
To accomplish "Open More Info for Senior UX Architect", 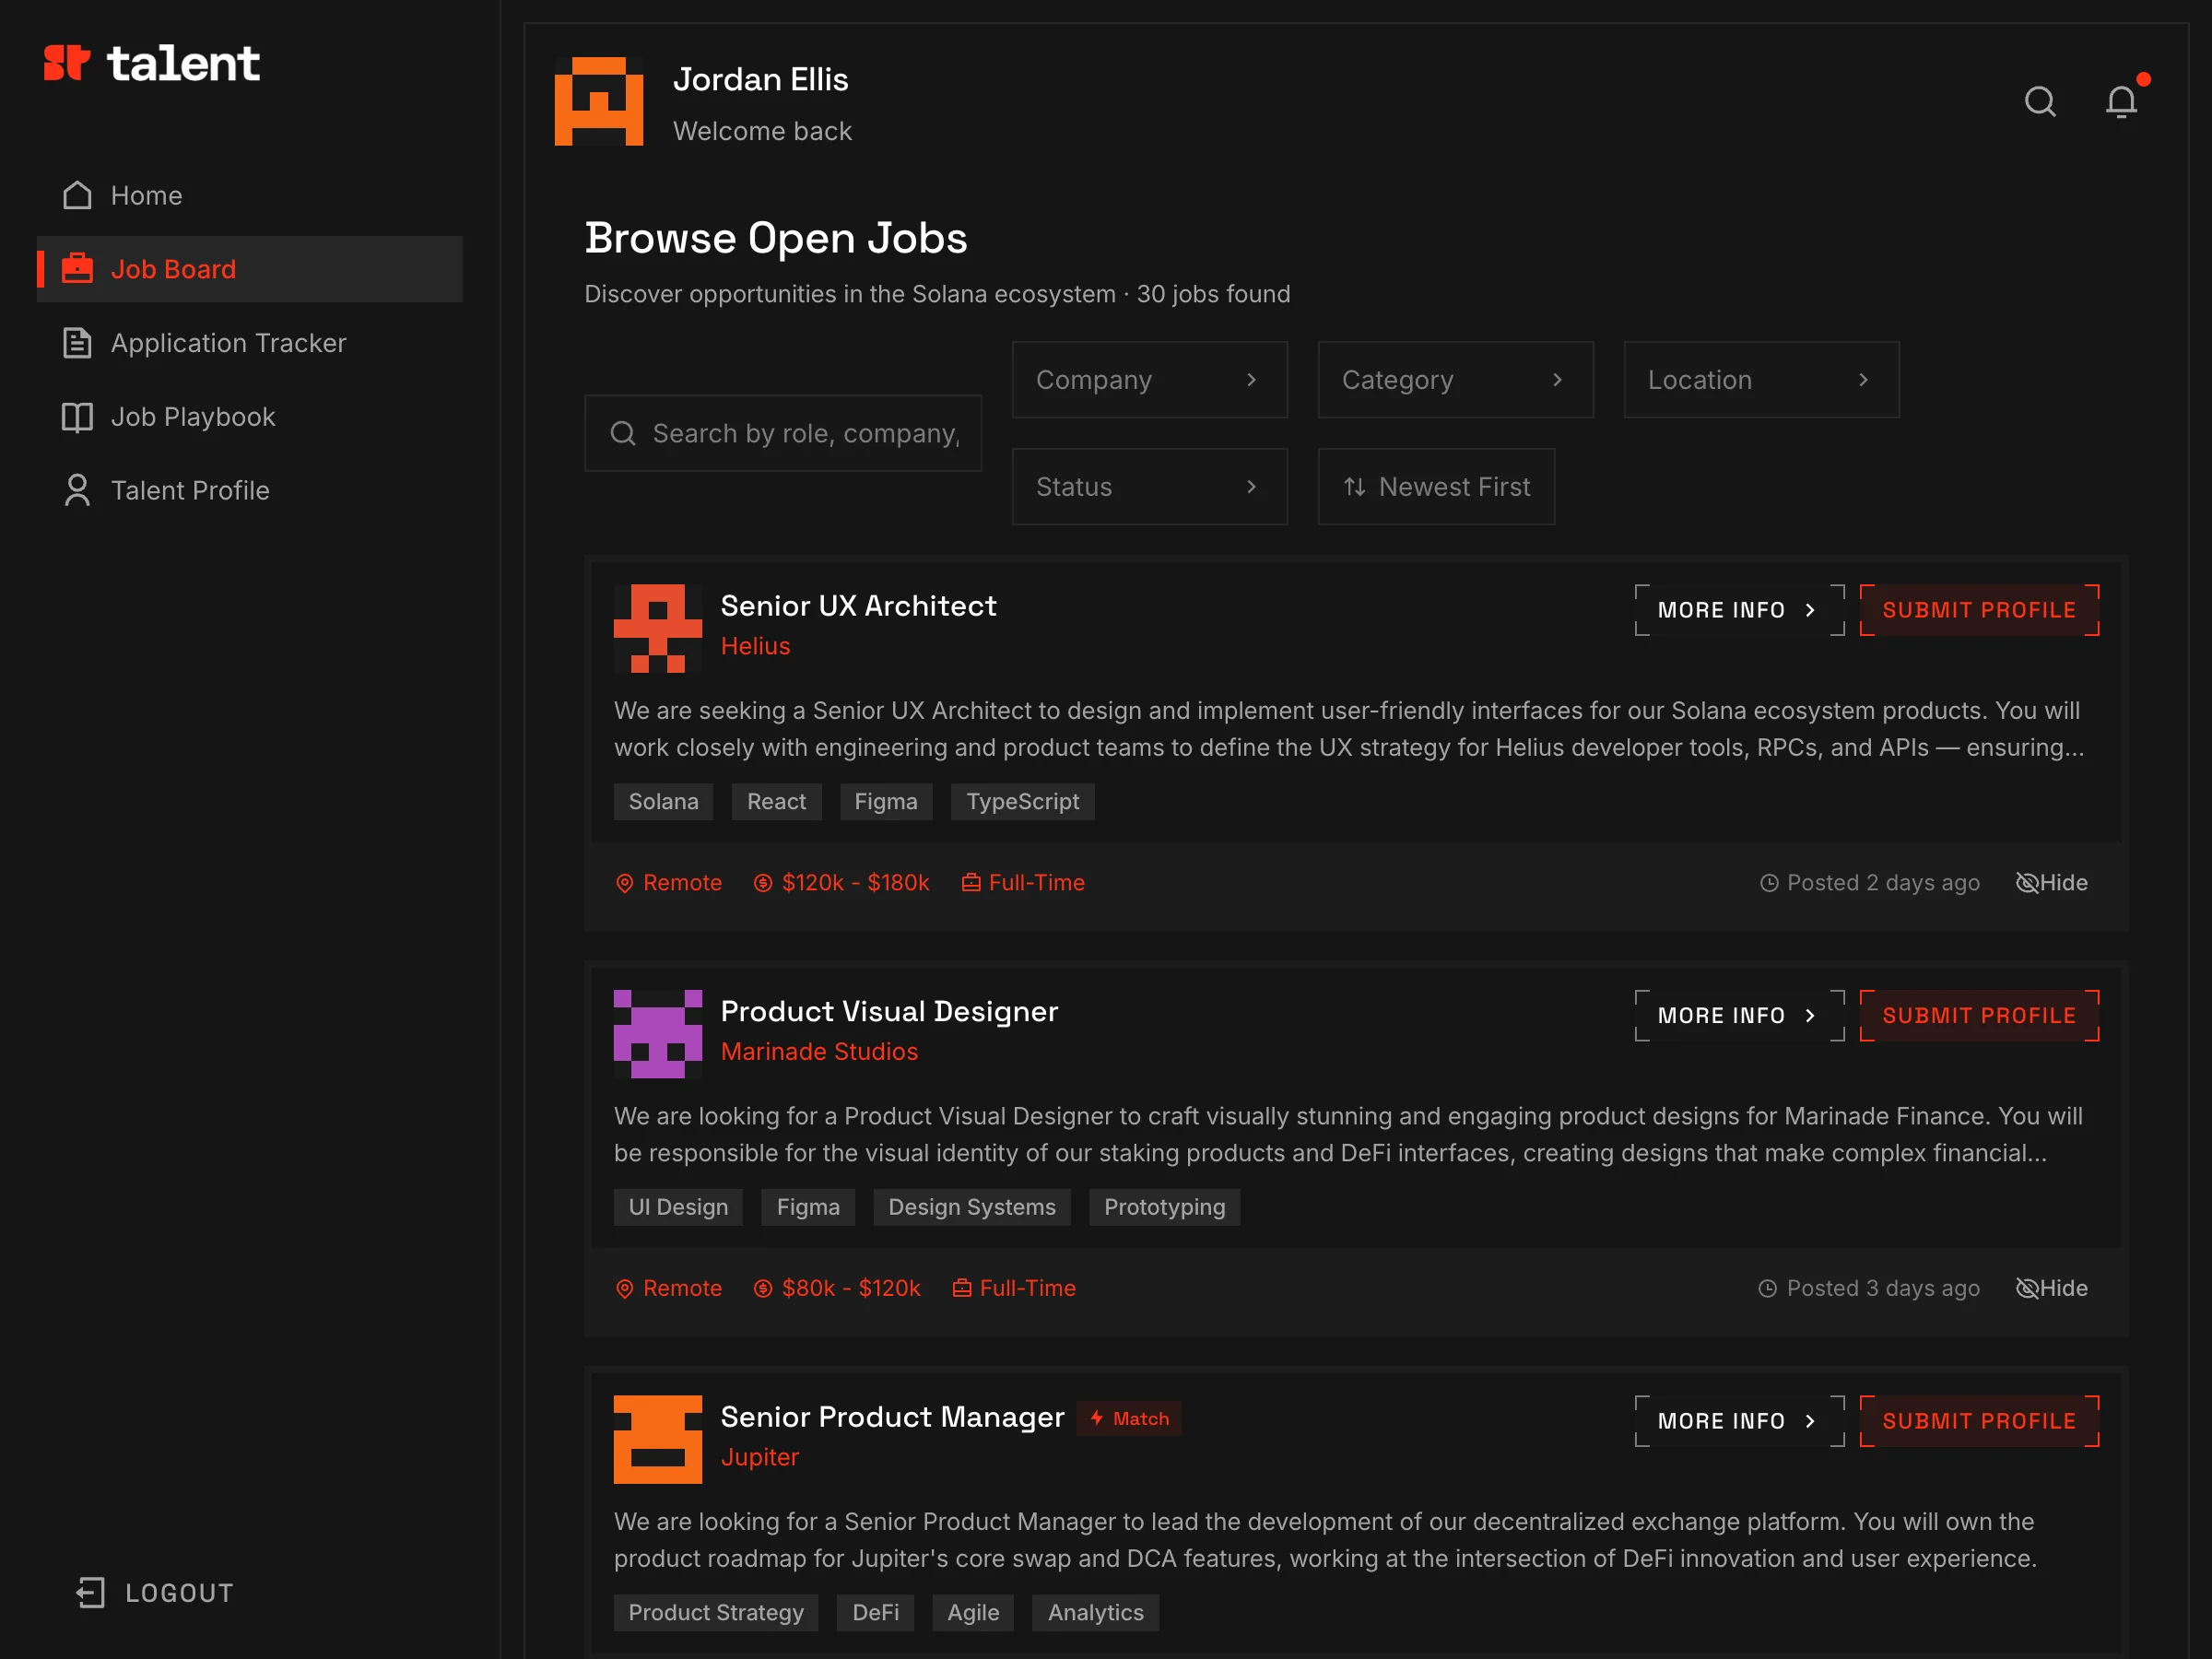I will click(x=1739, y=610).
